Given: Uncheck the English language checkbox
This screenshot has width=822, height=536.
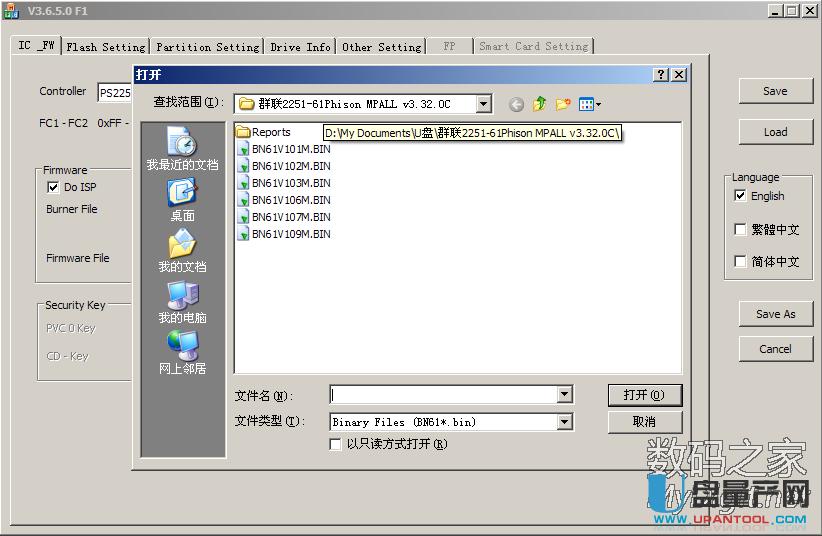Looking at the screenshot, I should (x=740, y=196).
